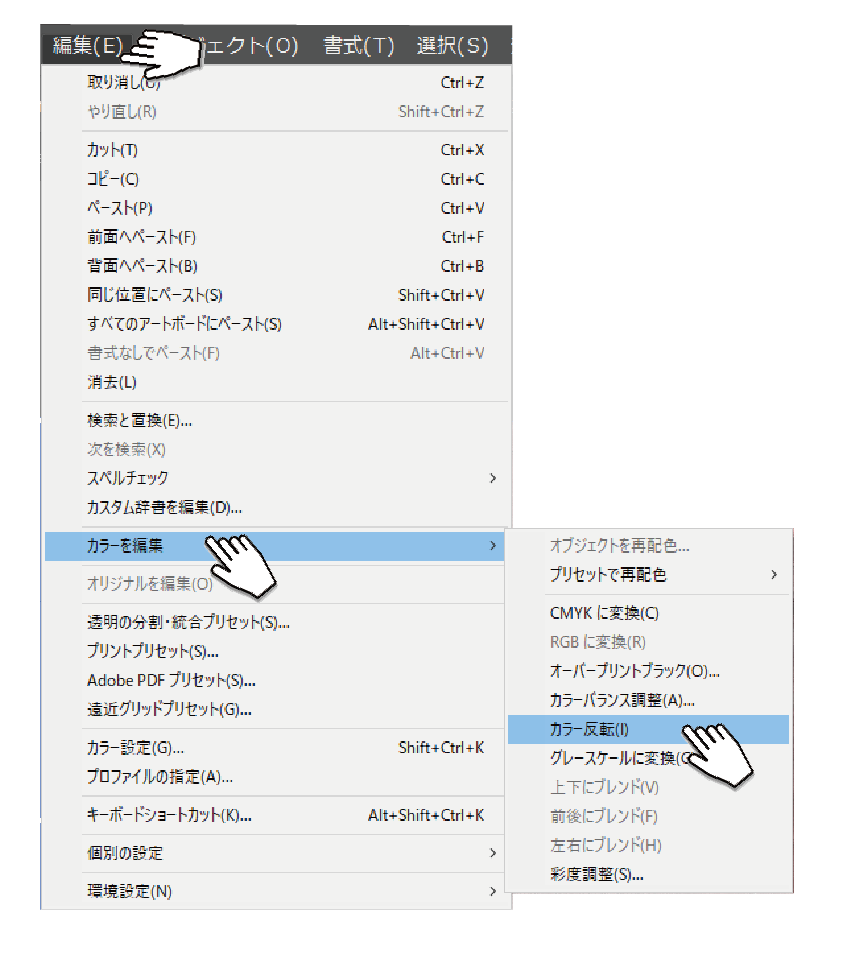The image size is (867, 954).
Task: Click すべてのアートボードにペースト(S)
Action: (184, 324)
